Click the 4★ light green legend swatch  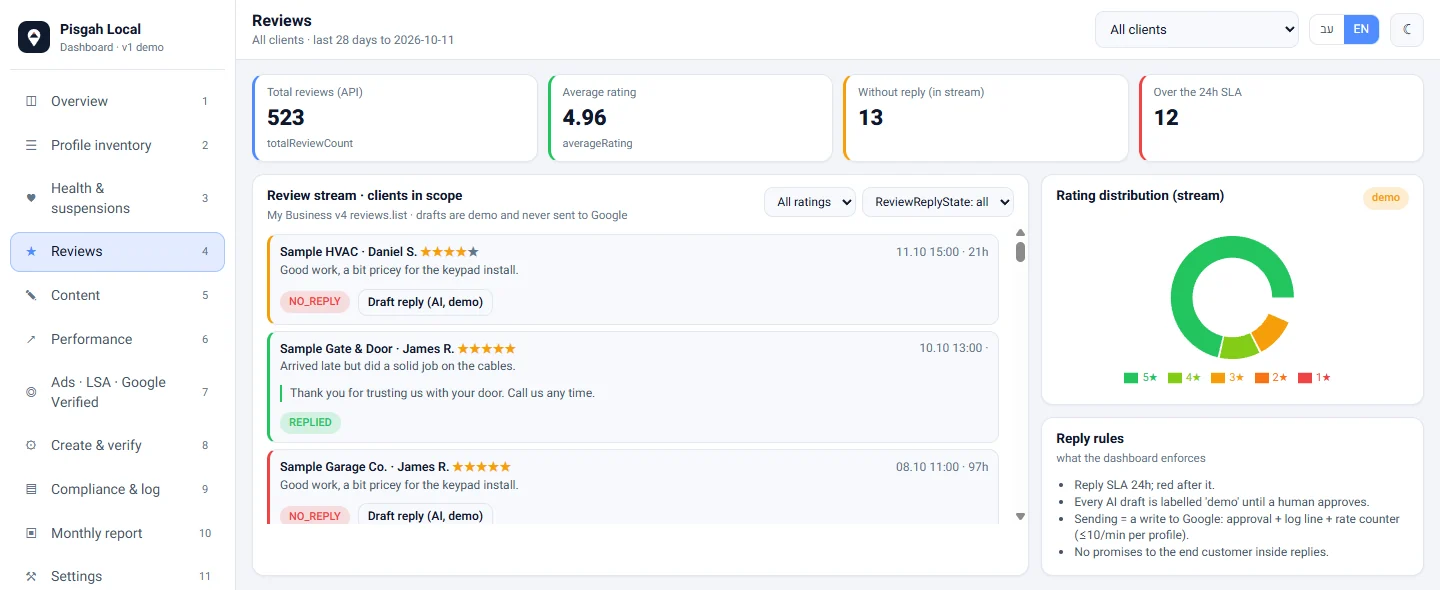(x=1174, y=378)
